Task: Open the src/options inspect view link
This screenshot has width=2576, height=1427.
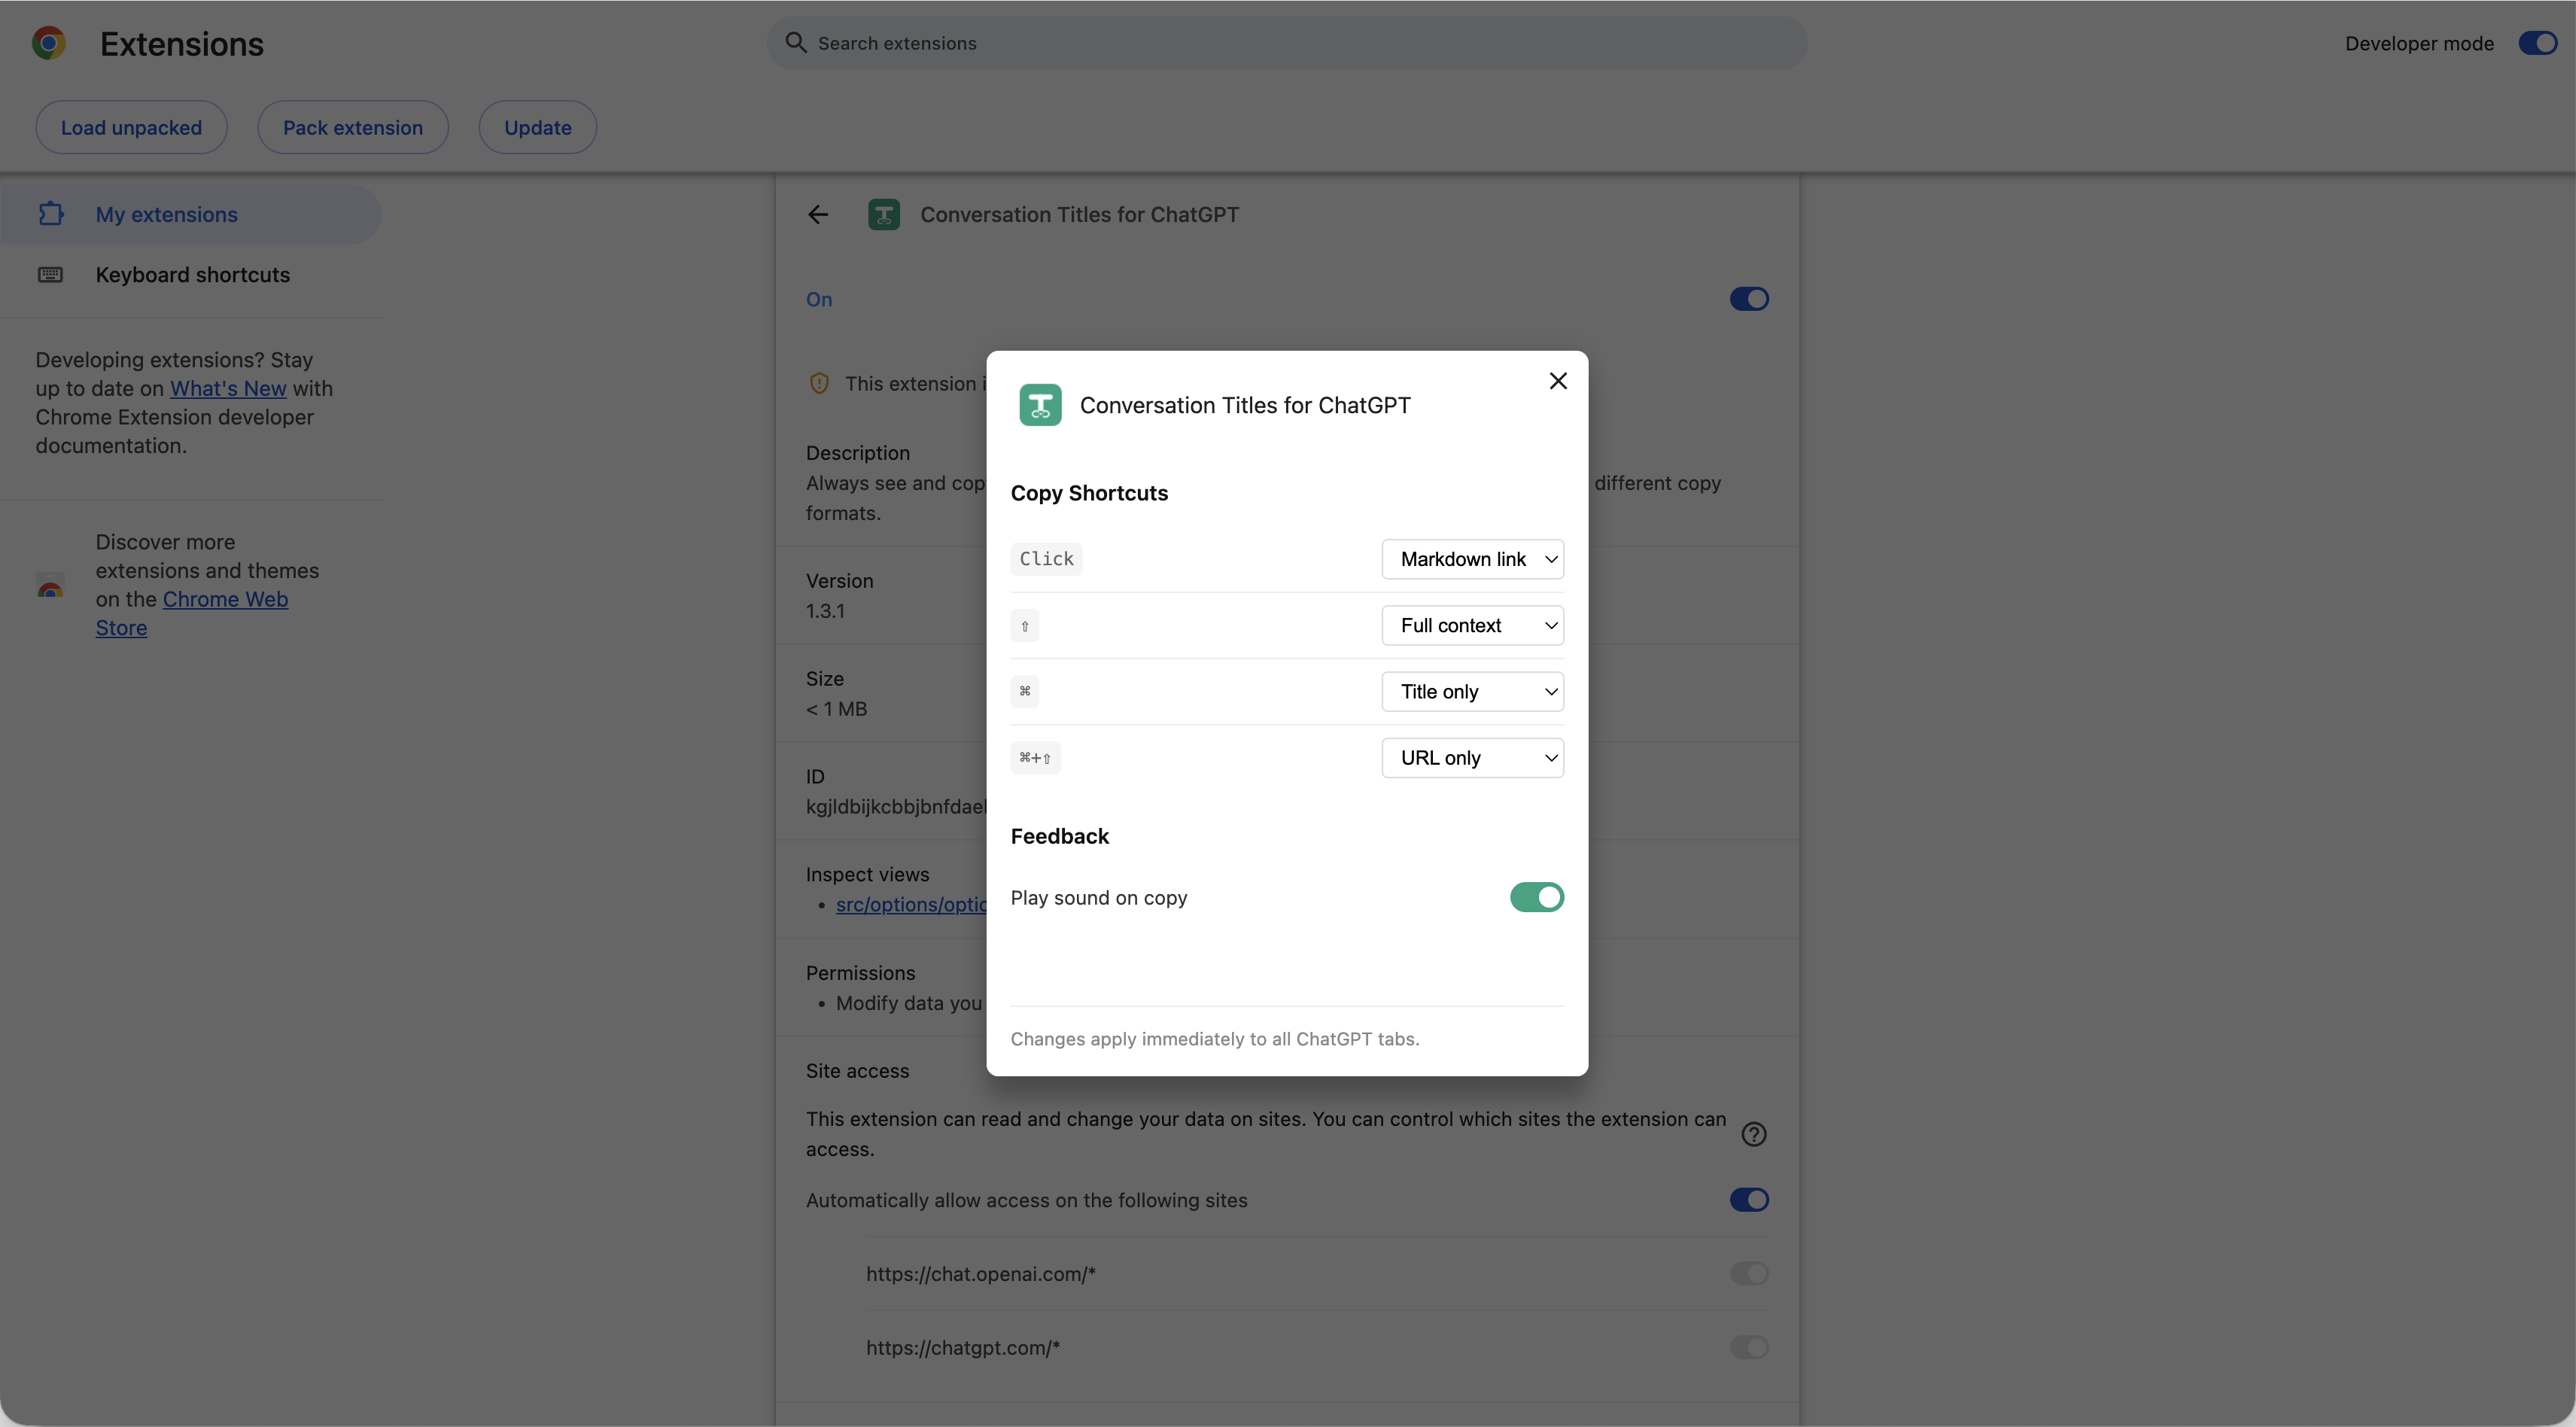Action: pyautogui.click(x=912, y=904)
